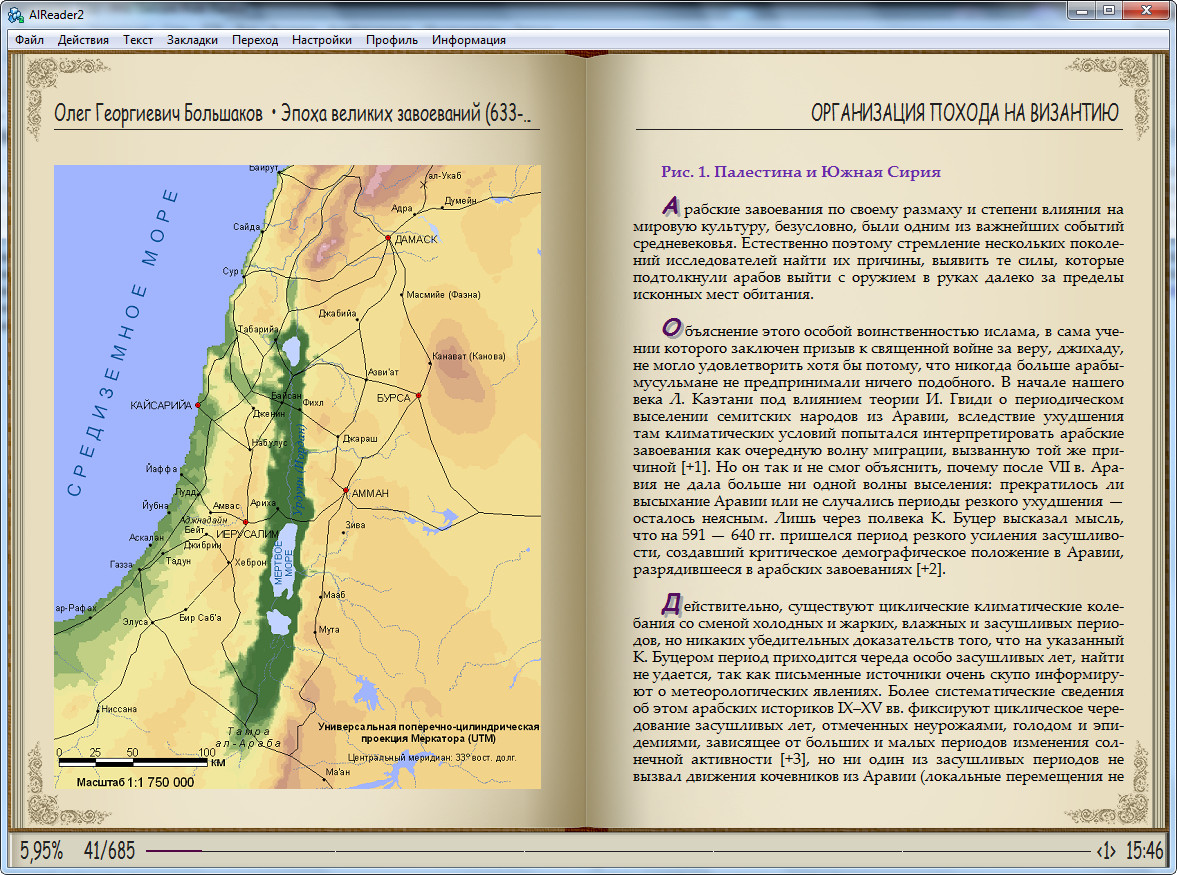
Task: Open the Настройки settings menu
Action: (x=322, y=40)
